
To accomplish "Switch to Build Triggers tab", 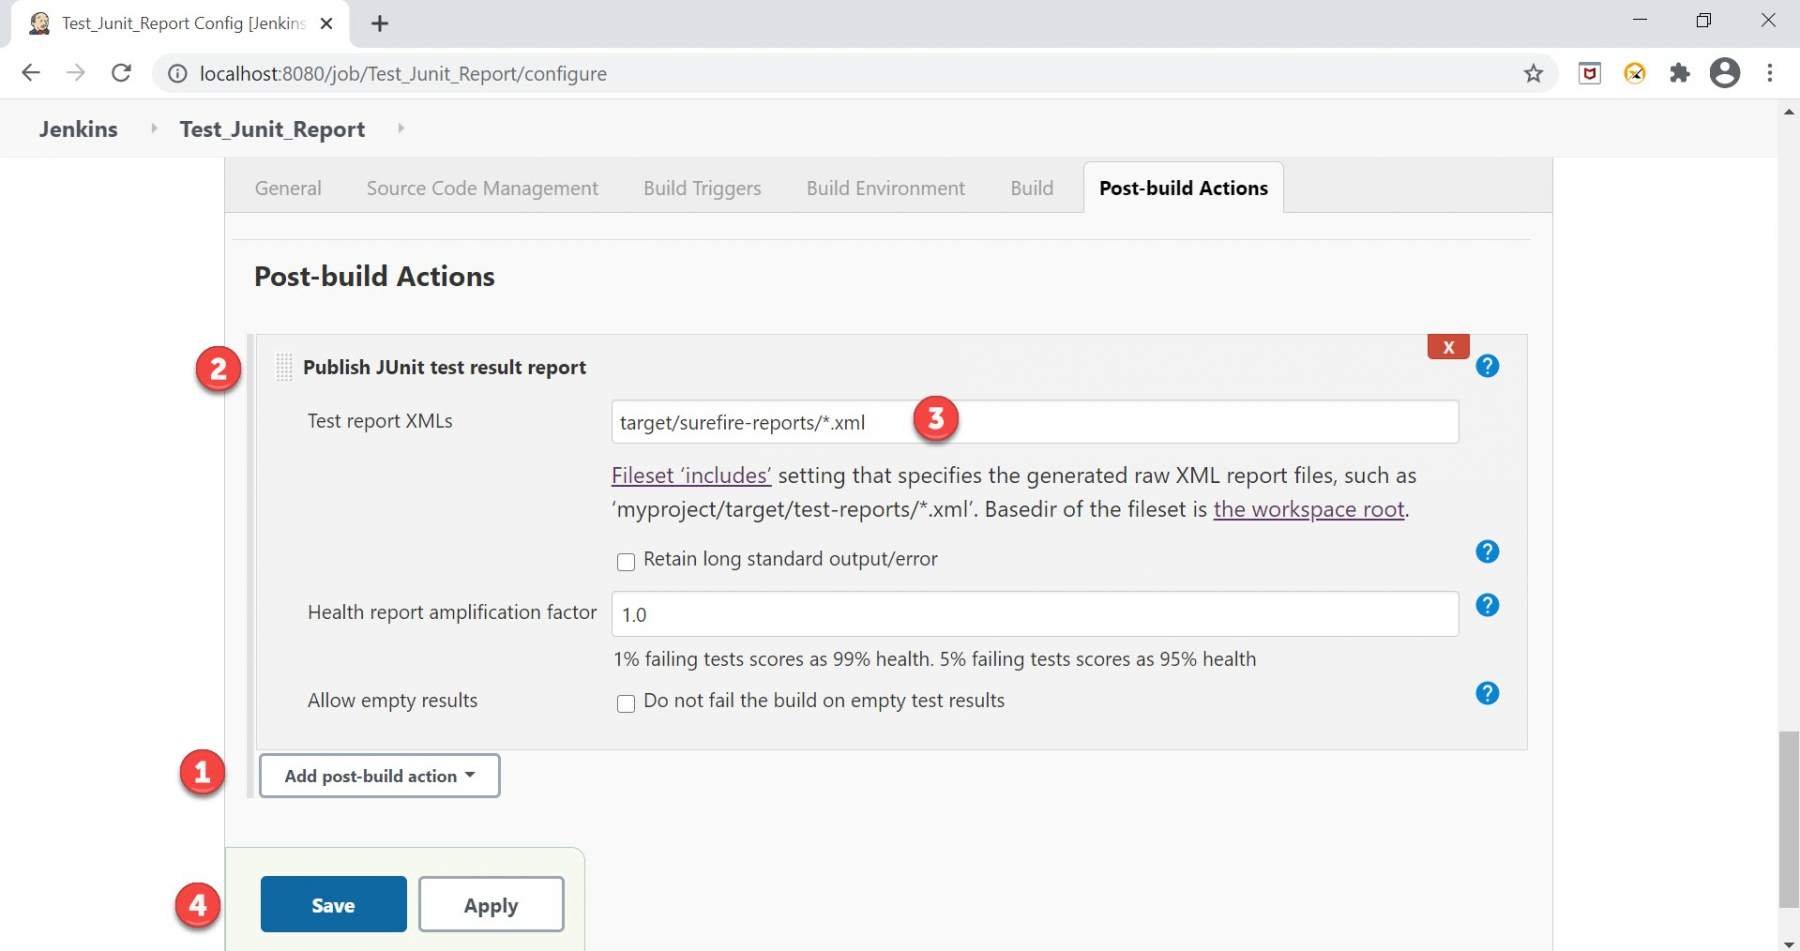I will pyautogui.click(x=702, y=188).
